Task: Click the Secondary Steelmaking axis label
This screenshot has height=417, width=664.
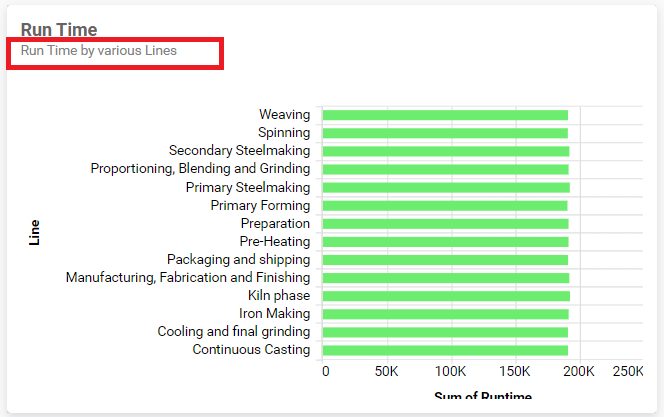Action: [239, 151]
